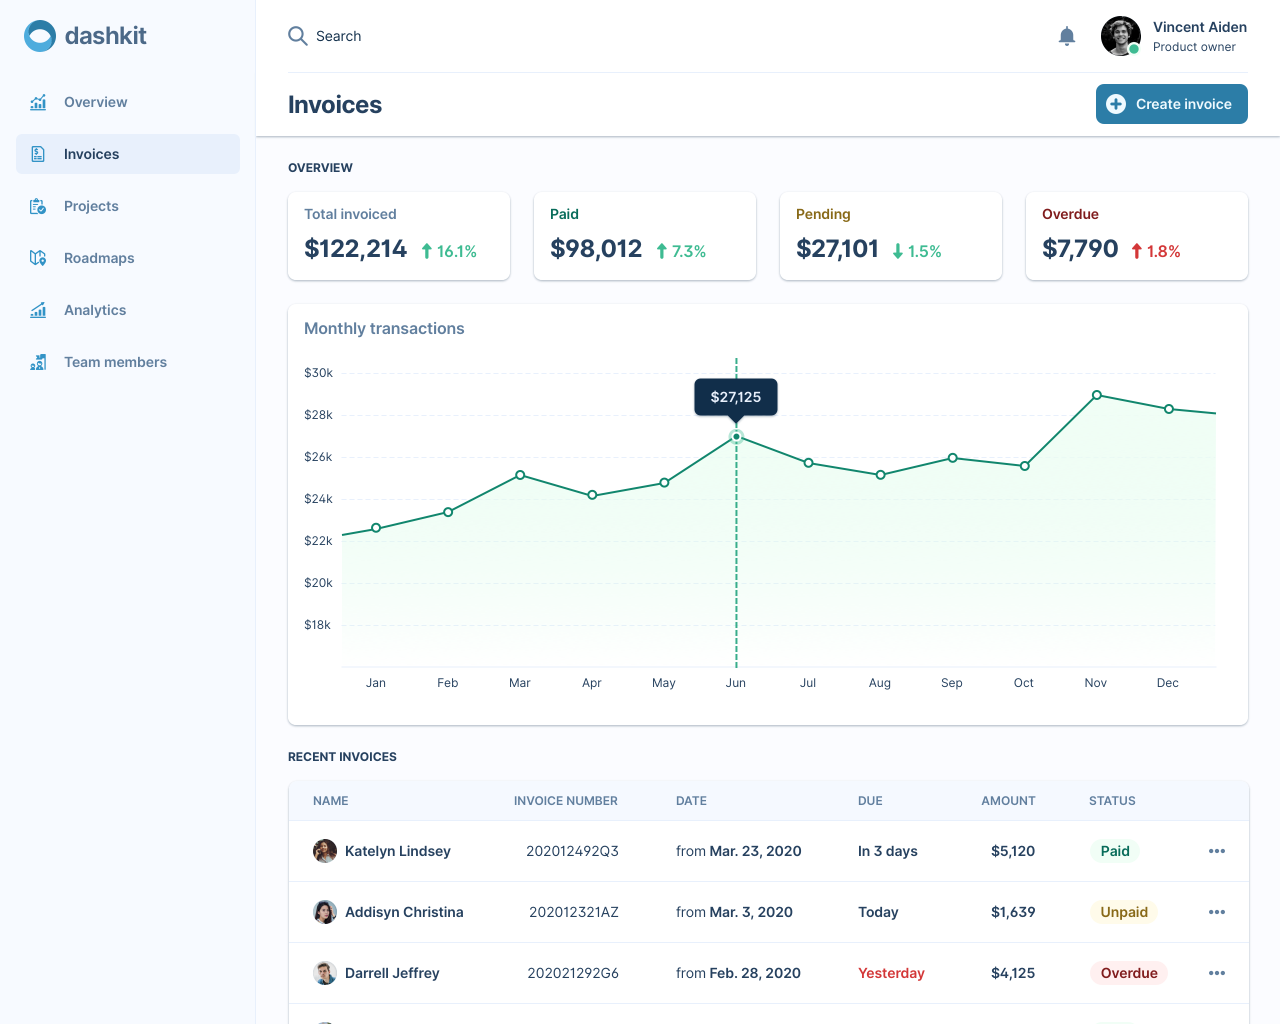Click the Projects clipboard icon in sidebar

point(38,206)
